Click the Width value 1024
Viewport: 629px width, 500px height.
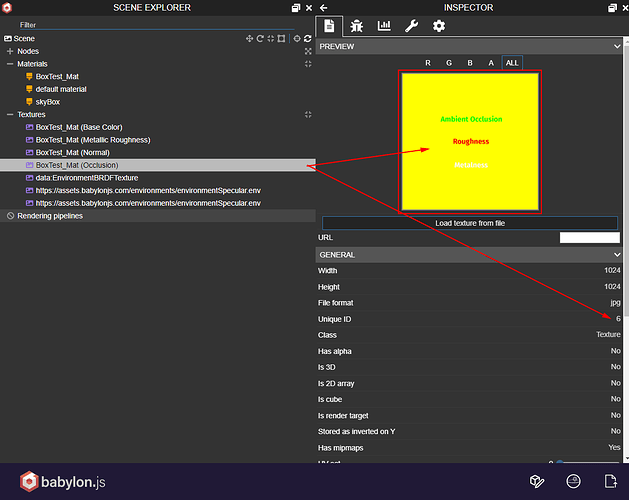coord(612,270)
